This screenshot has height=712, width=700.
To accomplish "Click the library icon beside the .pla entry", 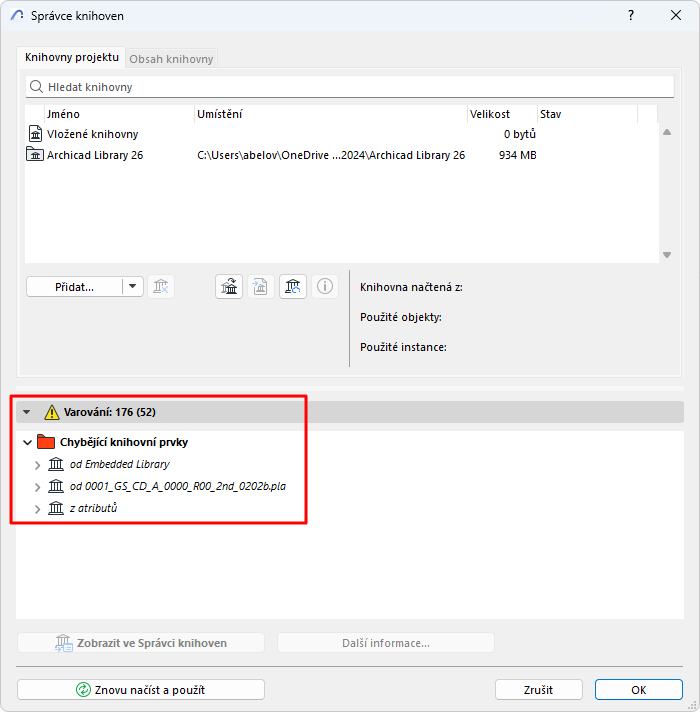I will pyautogui.click(x=56, y=486).
